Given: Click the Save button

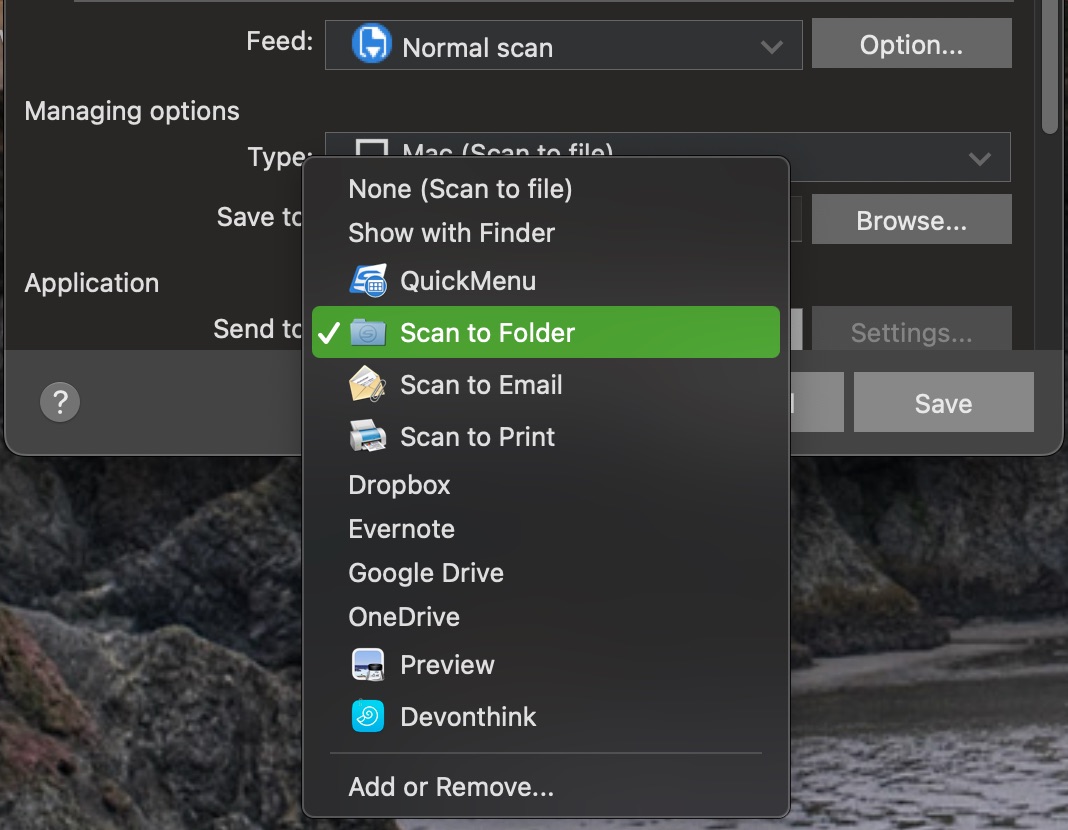Looking at the screenshot, I should coord(943,402).
